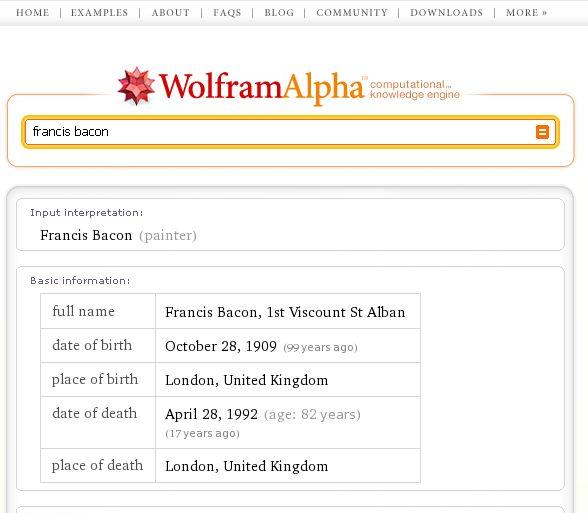Click the (painter) interpretation label
The width and height of the screenshot is (588, 513).
(168, 236)
